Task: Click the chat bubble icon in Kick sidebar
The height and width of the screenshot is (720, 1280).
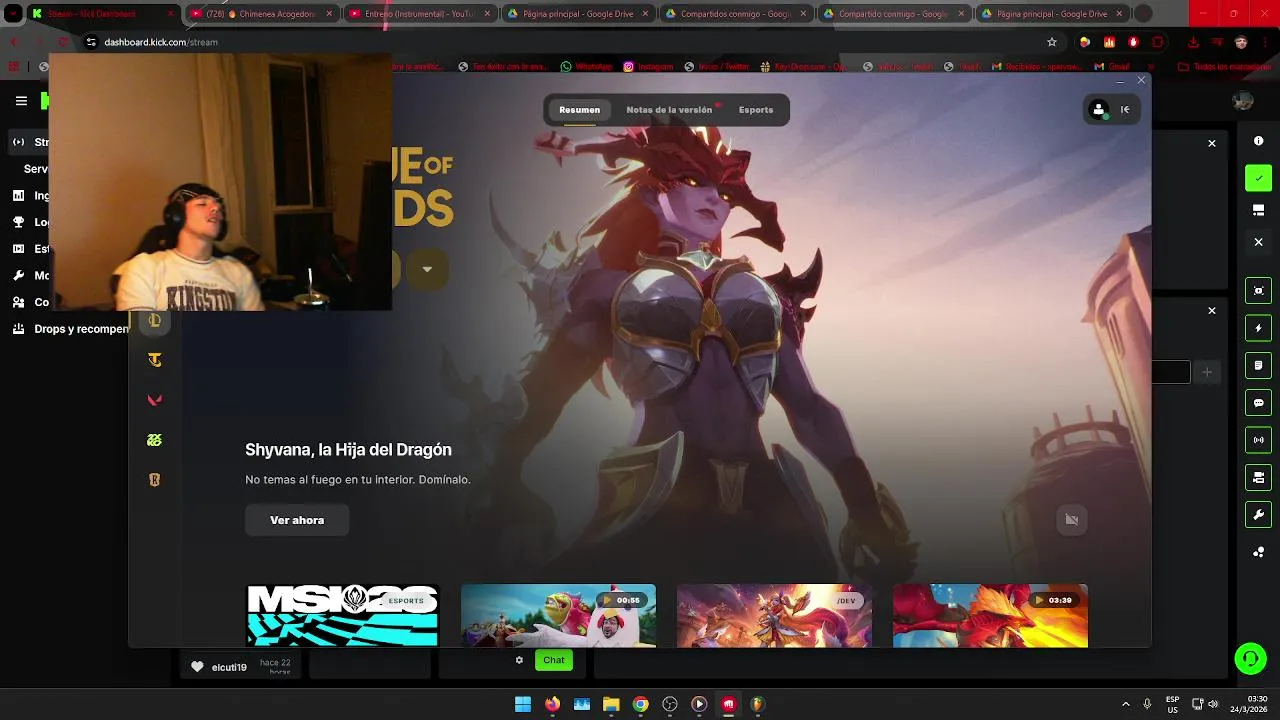Action: click(x=1258, y=403)
